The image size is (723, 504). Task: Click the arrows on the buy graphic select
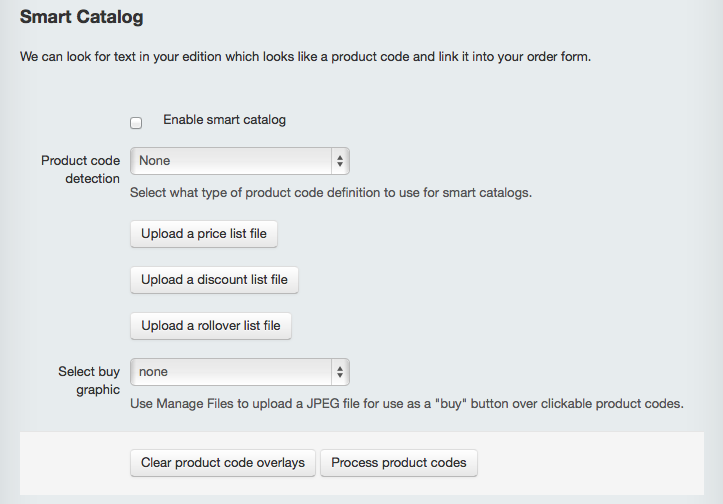pyautogui.click(x=340, y=372)
